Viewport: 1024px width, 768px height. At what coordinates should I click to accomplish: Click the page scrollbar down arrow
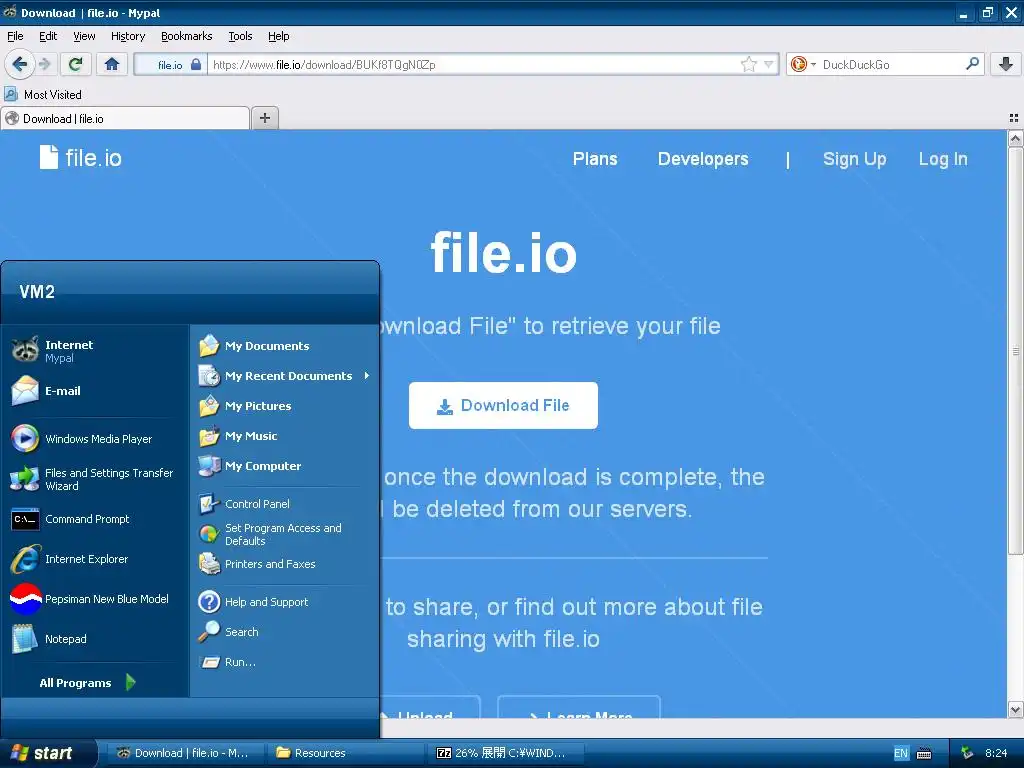click(1015, 709)
